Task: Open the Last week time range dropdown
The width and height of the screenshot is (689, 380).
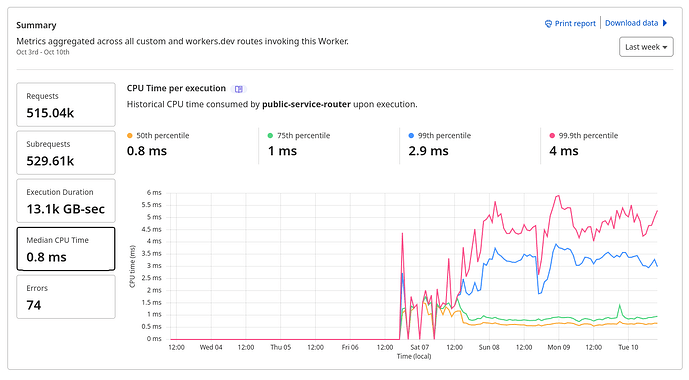Action: click(x=646, y=47)
